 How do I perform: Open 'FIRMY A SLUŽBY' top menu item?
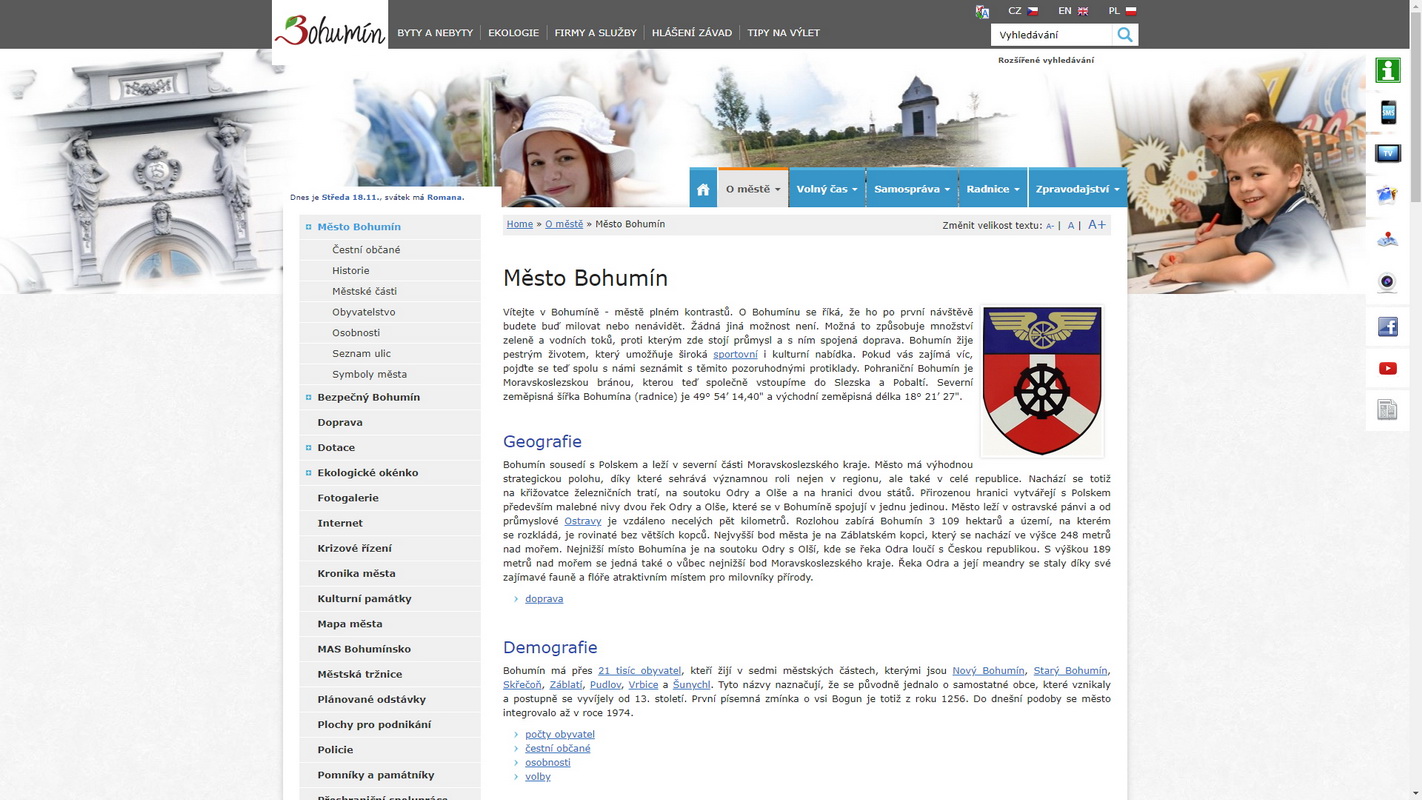(x=595, y=33)
